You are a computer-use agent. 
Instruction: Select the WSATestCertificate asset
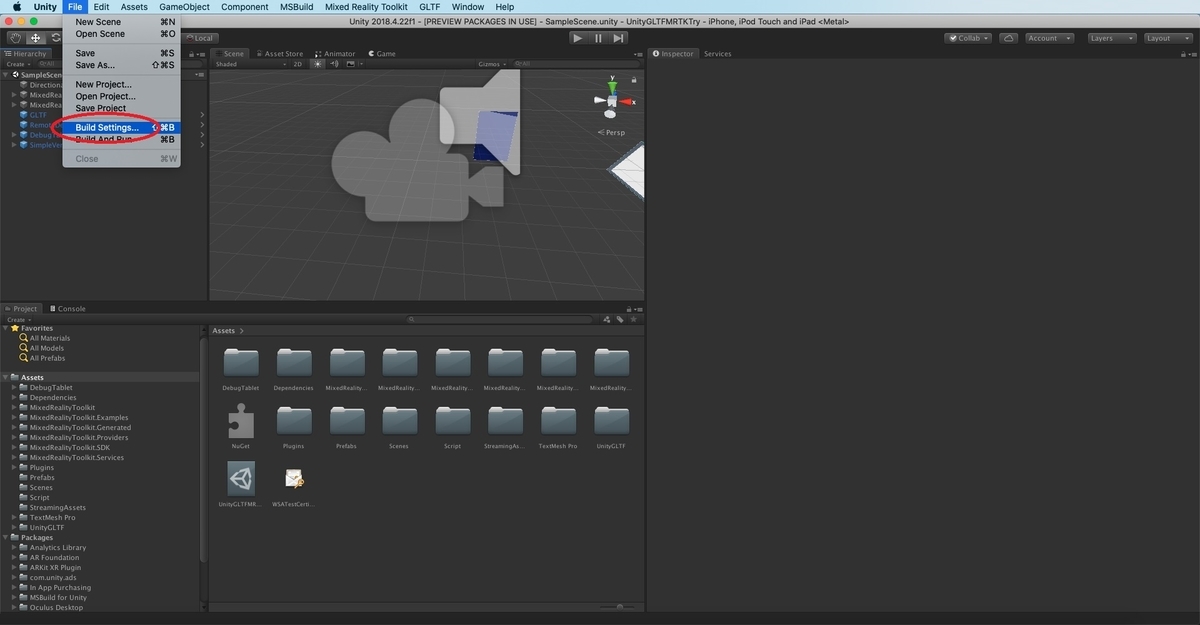coord(294,478)
